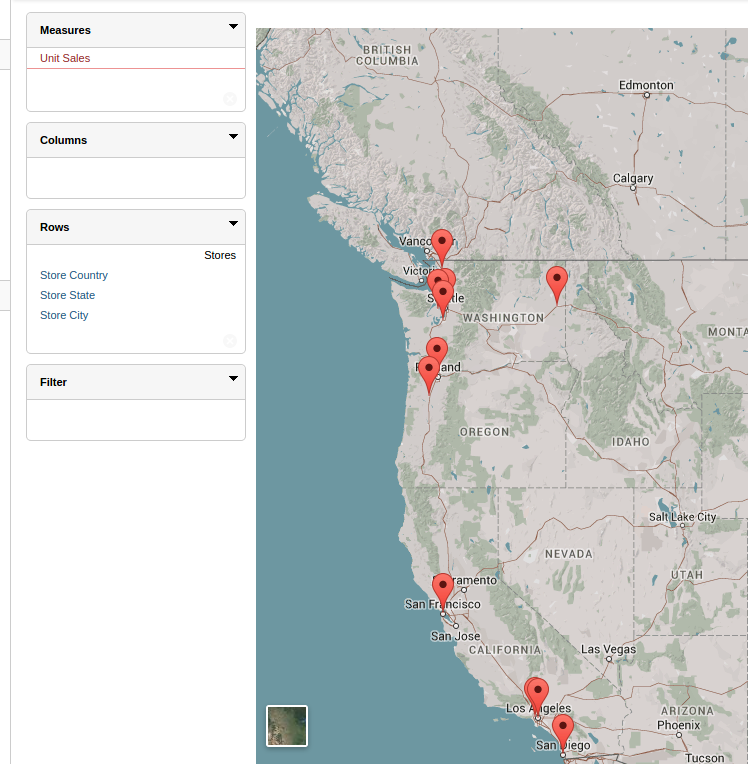Viewport: 748px width, 764px height.
Task: Click the Stores dimension label
Action: 220,255
